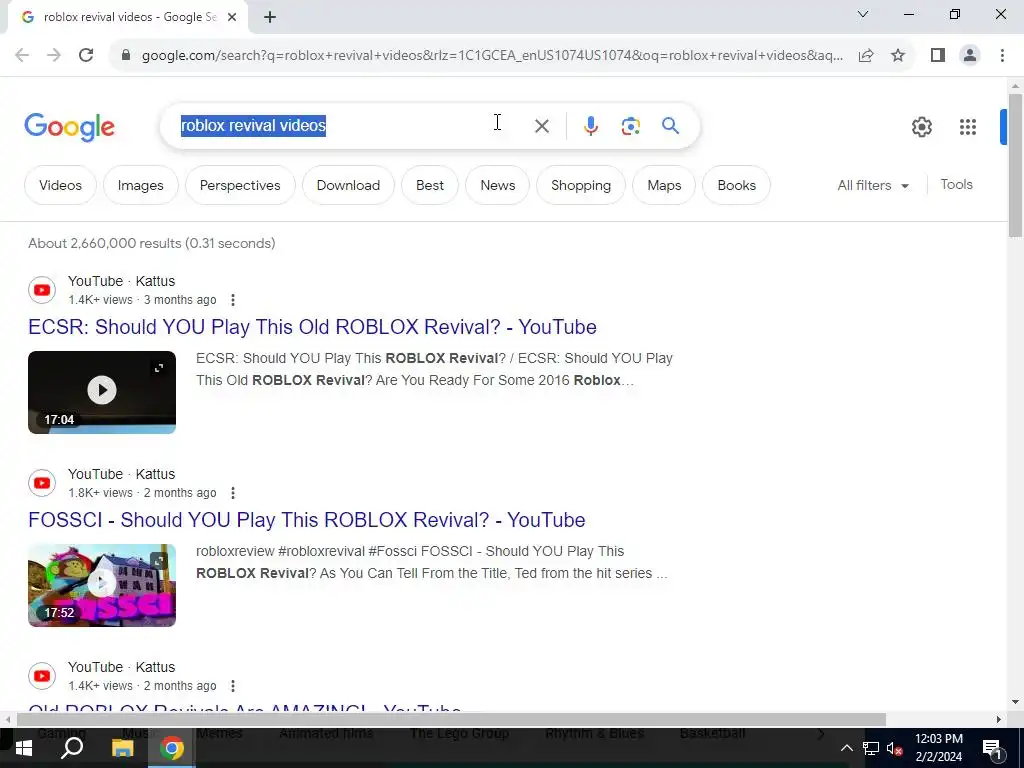Click the vertical page scrollbar
This screenshot has height=768, width=1024.
pyautogui.click(x=1015, y=166)
